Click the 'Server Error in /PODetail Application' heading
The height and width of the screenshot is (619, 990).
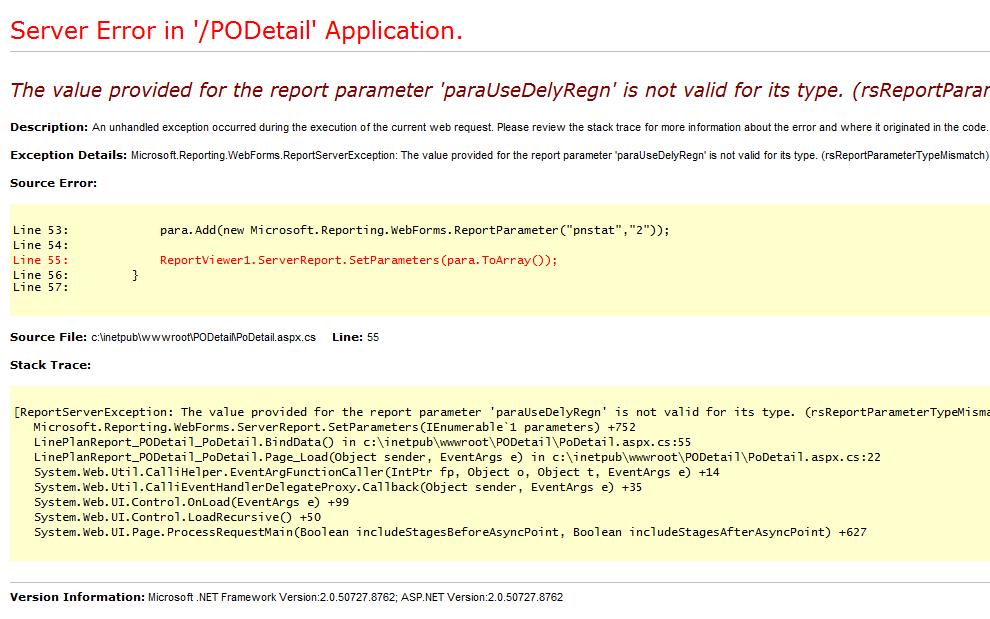click(x=236, y=31)
